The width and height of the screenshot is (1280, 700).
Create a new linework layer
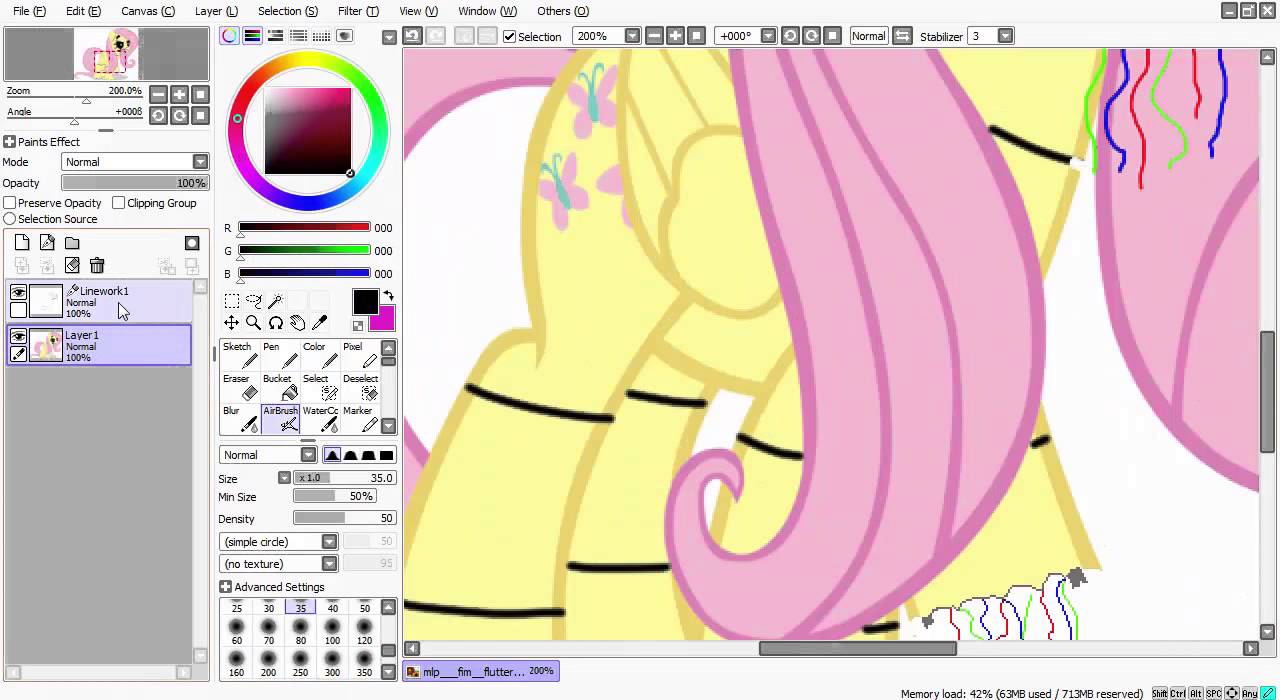pyautogui.click(x=47, y=242)
